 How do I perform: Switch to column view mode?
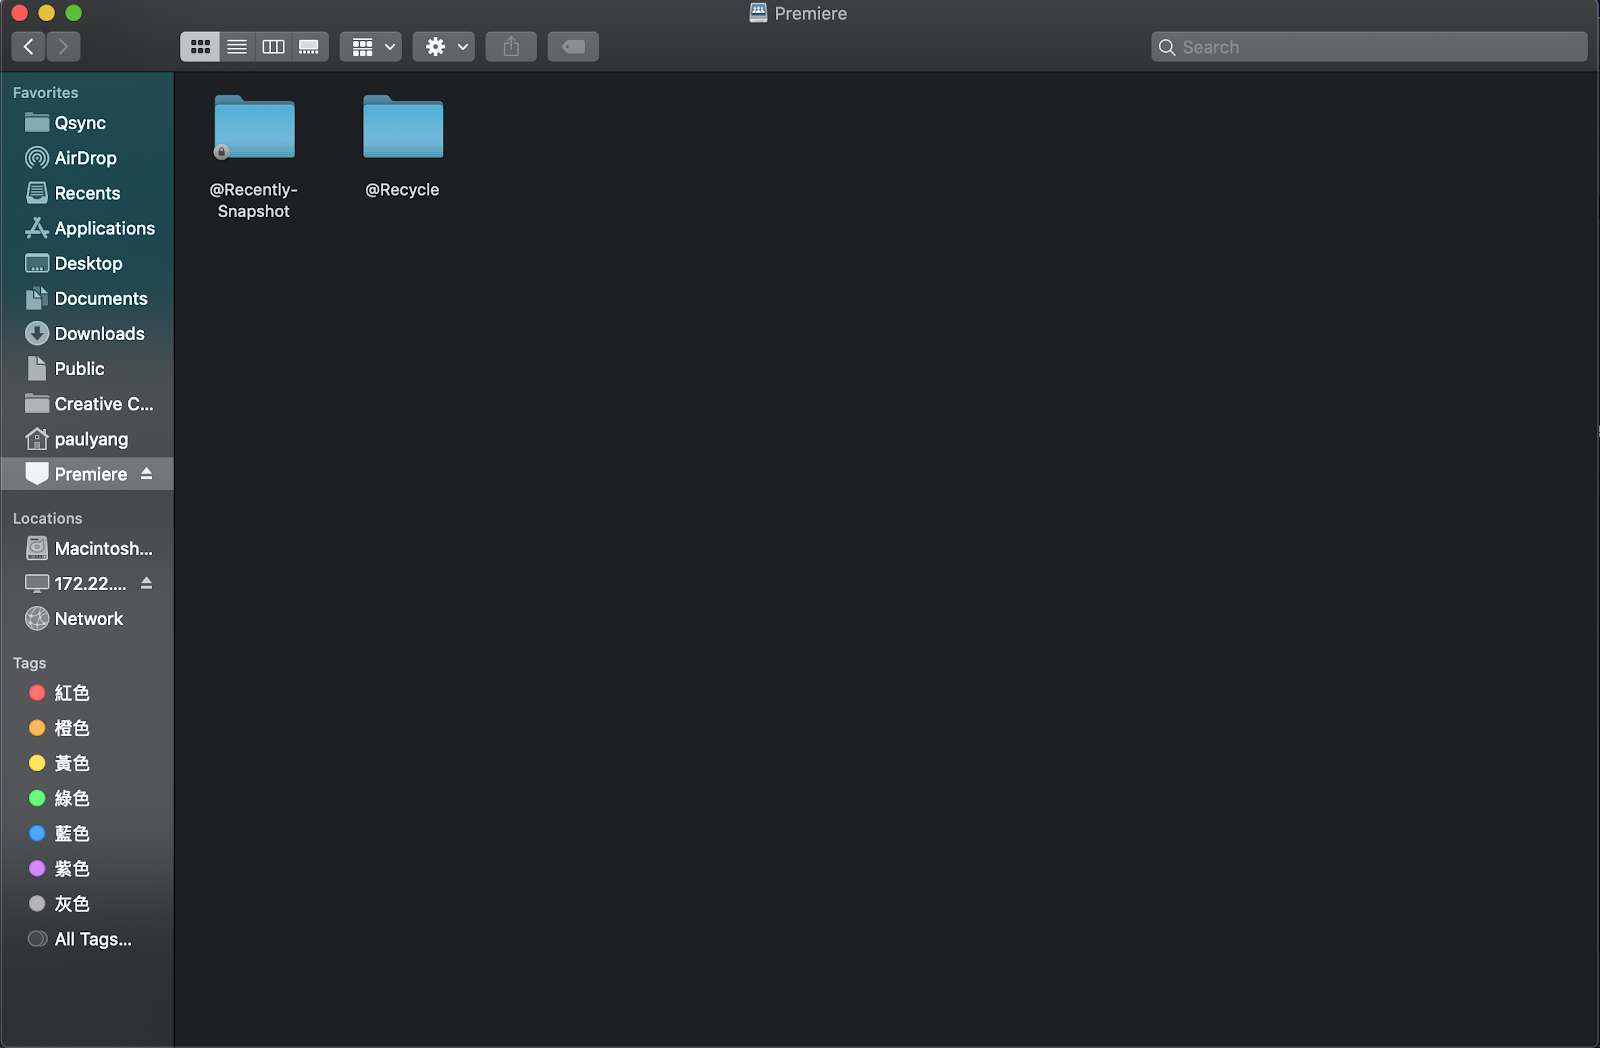[273, 47]
